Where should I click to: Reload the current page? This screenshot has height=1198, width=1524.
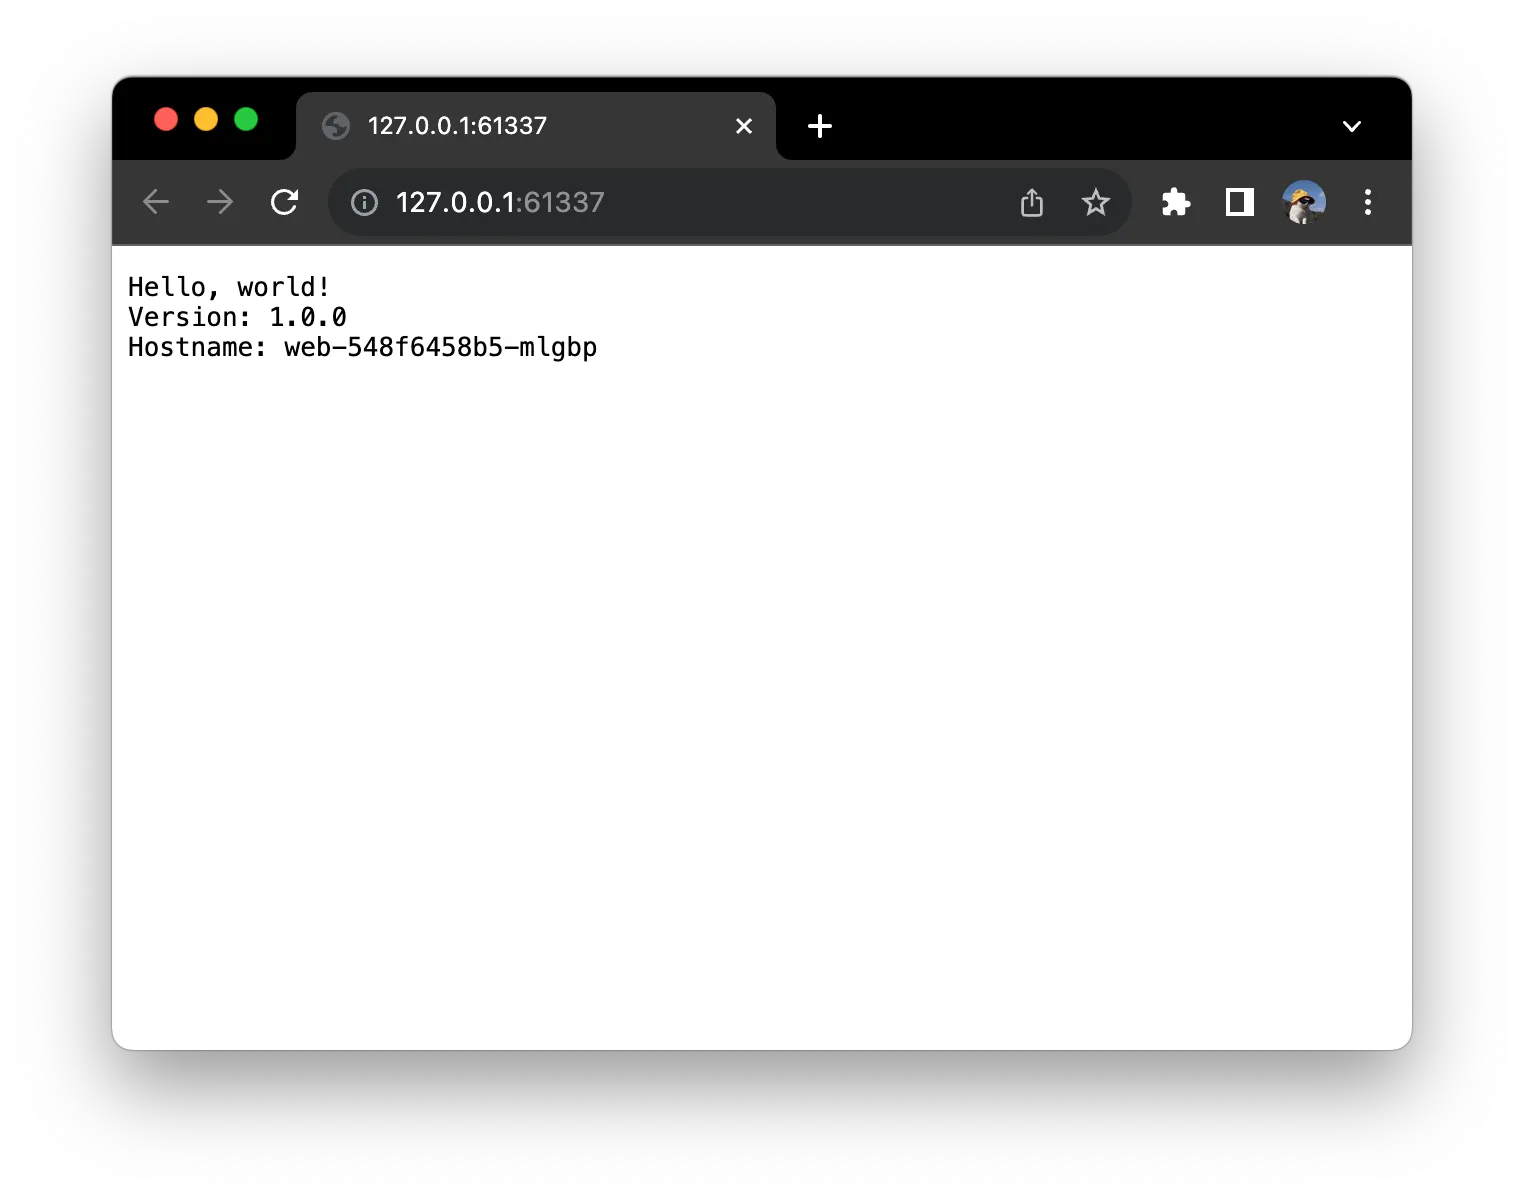(x=285, y=202)
